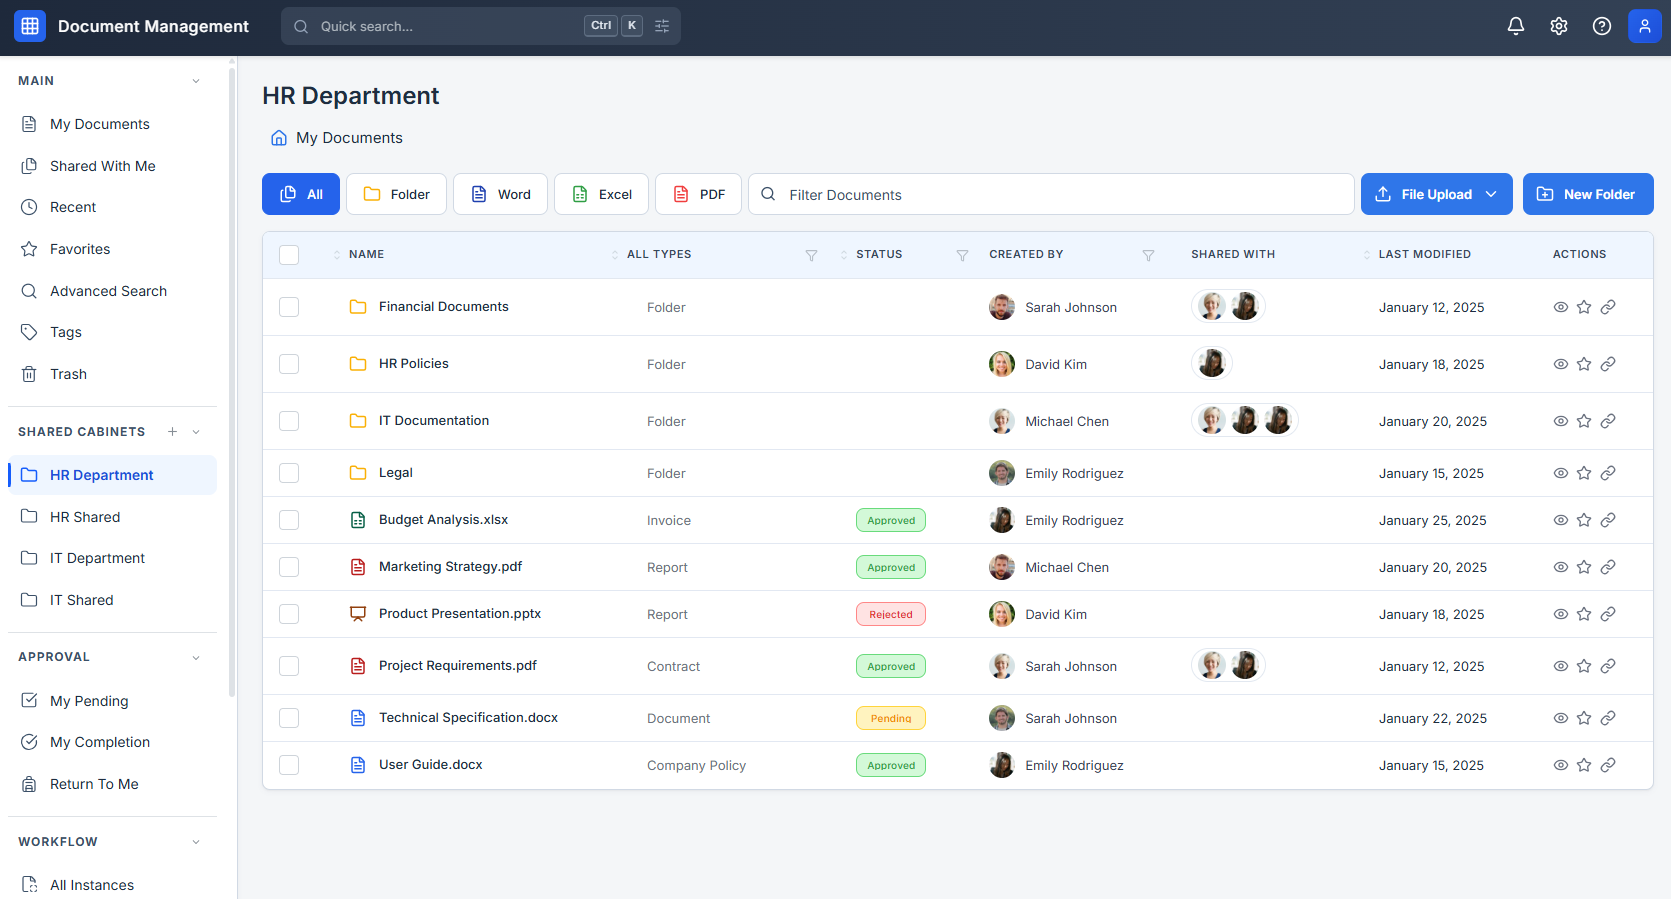The height and width of the screenshot is (899, 1671).
Task: Copy link for HR Policies row
Action: pos(1608,364)
